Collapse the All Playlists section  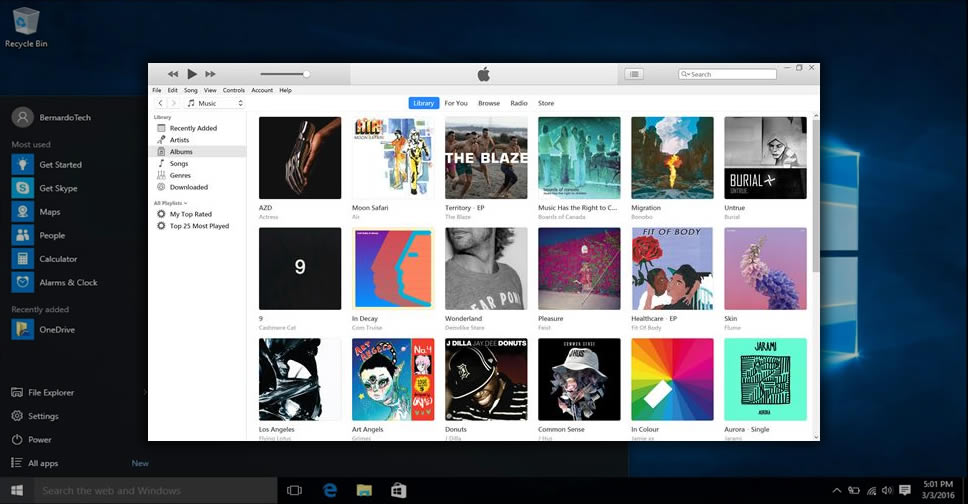point(170,203)
